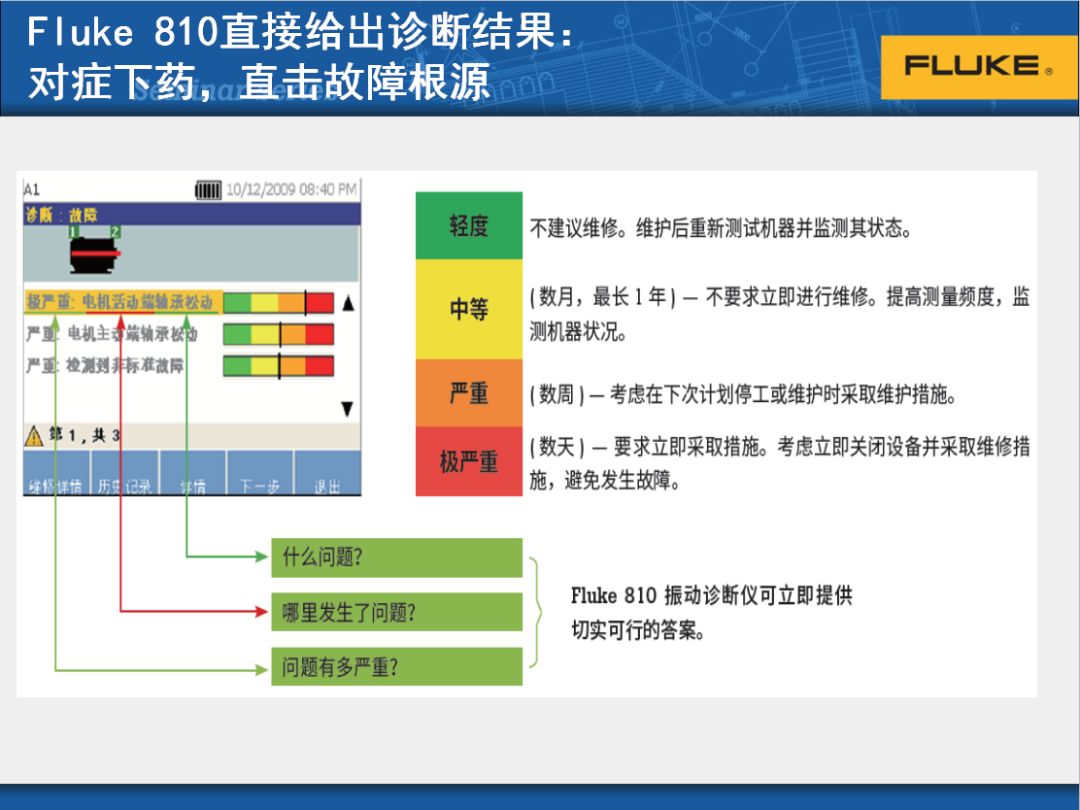1080x810 pixels.
Task: Click the A1 label on the device screen
Action: (x=32, y=189)
